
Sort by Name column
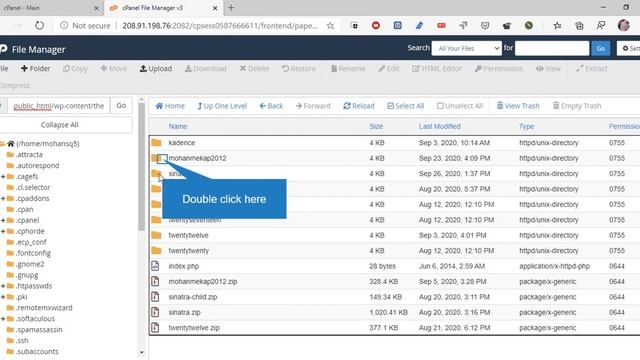(178, 127)
